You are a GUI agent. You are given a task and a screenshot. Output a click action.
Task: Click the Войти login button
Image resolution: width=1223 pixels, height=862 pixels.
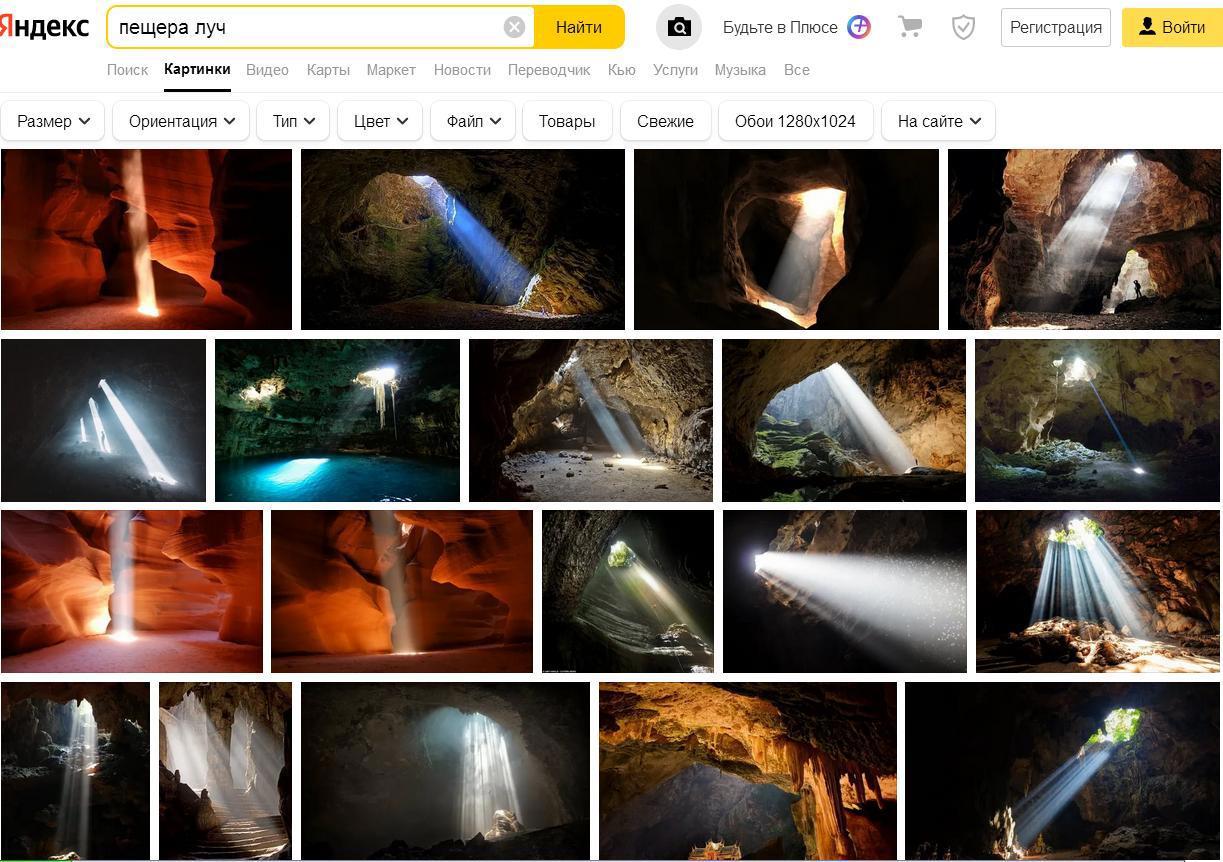(1172, 27)
